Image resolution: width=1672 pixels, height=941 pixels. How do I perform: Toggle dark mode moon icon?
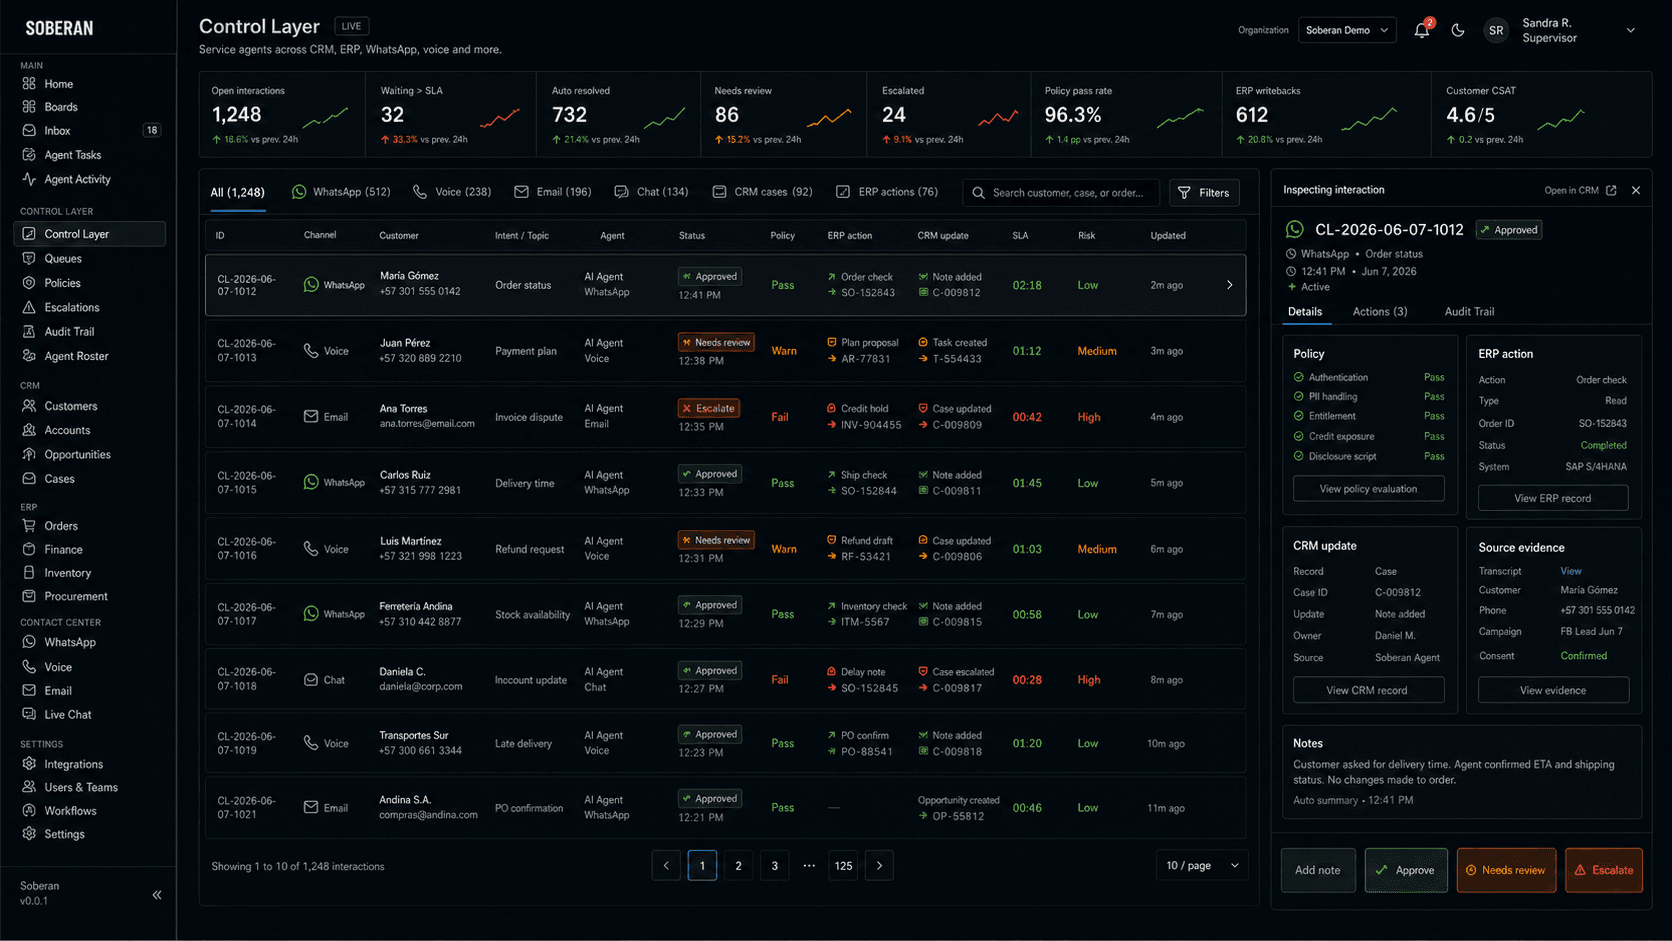click(x=1458, y=30)
